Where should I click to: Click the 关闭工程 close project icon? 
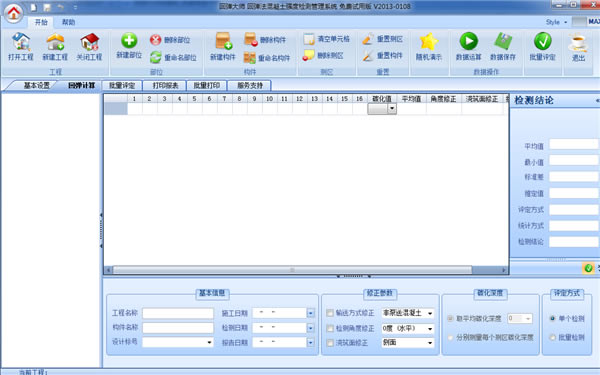(90, 41)
